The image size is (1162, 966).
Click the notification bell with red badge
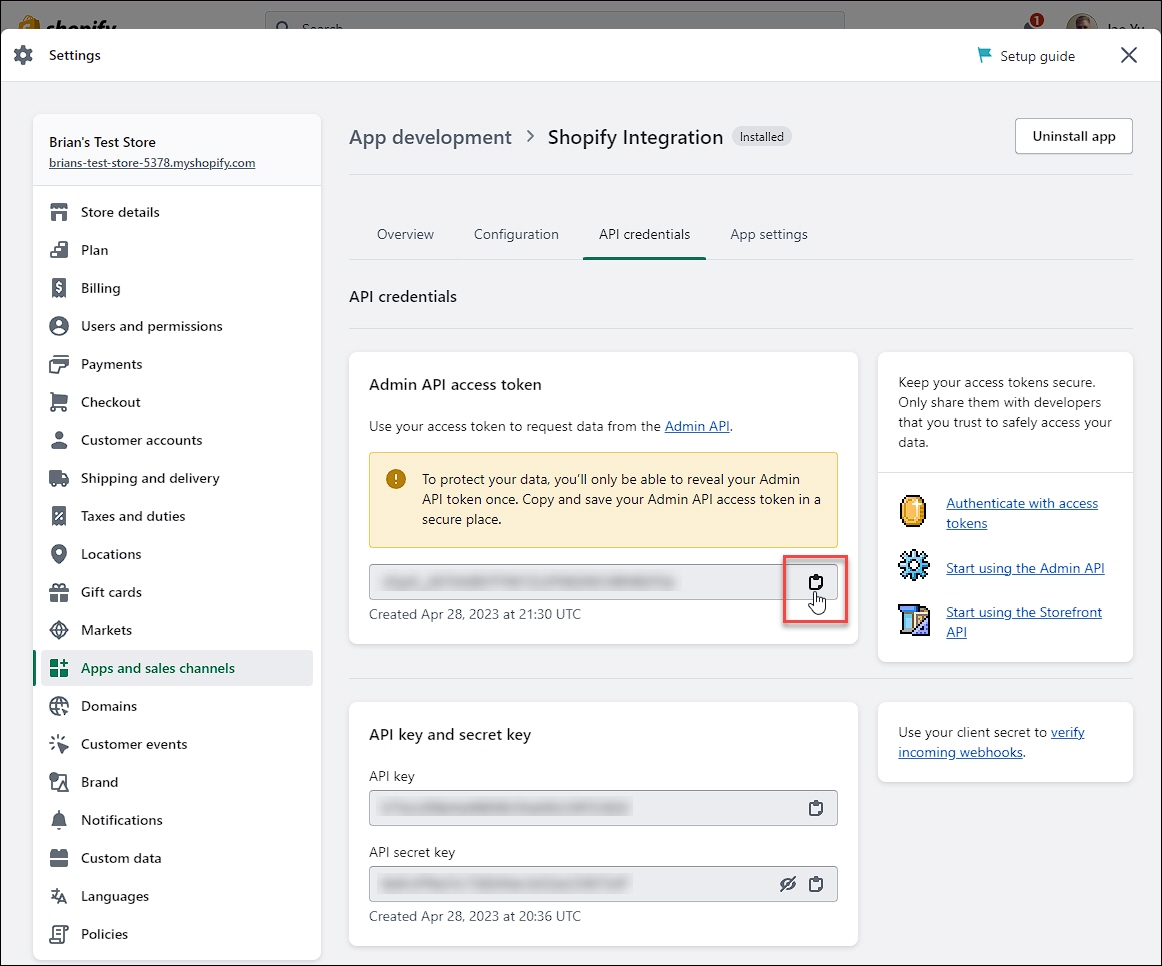(1032, 22)
